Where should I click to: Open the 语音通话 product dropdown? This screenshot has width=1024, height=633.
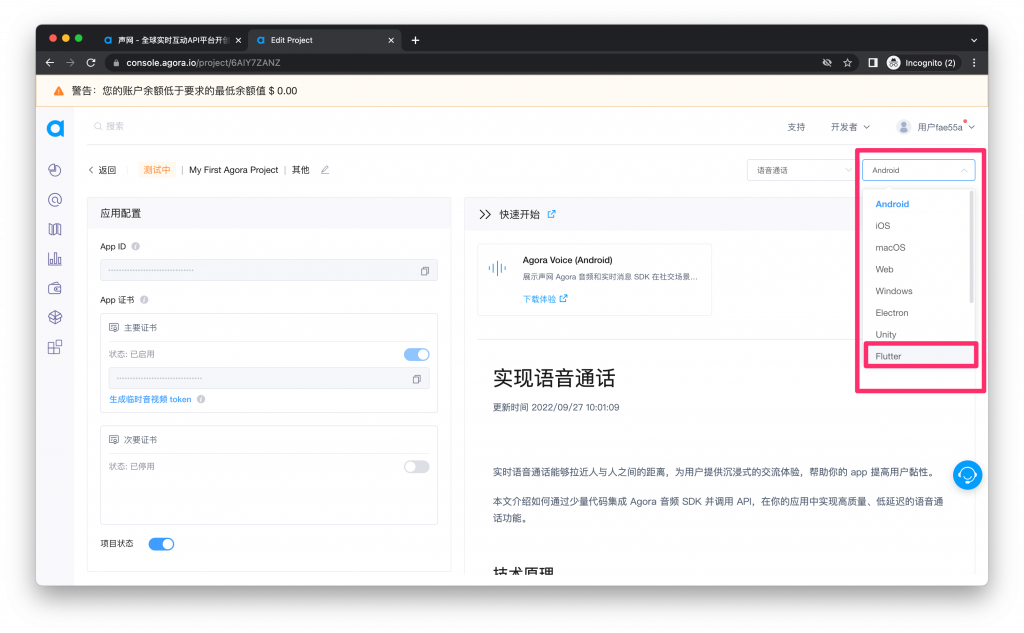802,170
